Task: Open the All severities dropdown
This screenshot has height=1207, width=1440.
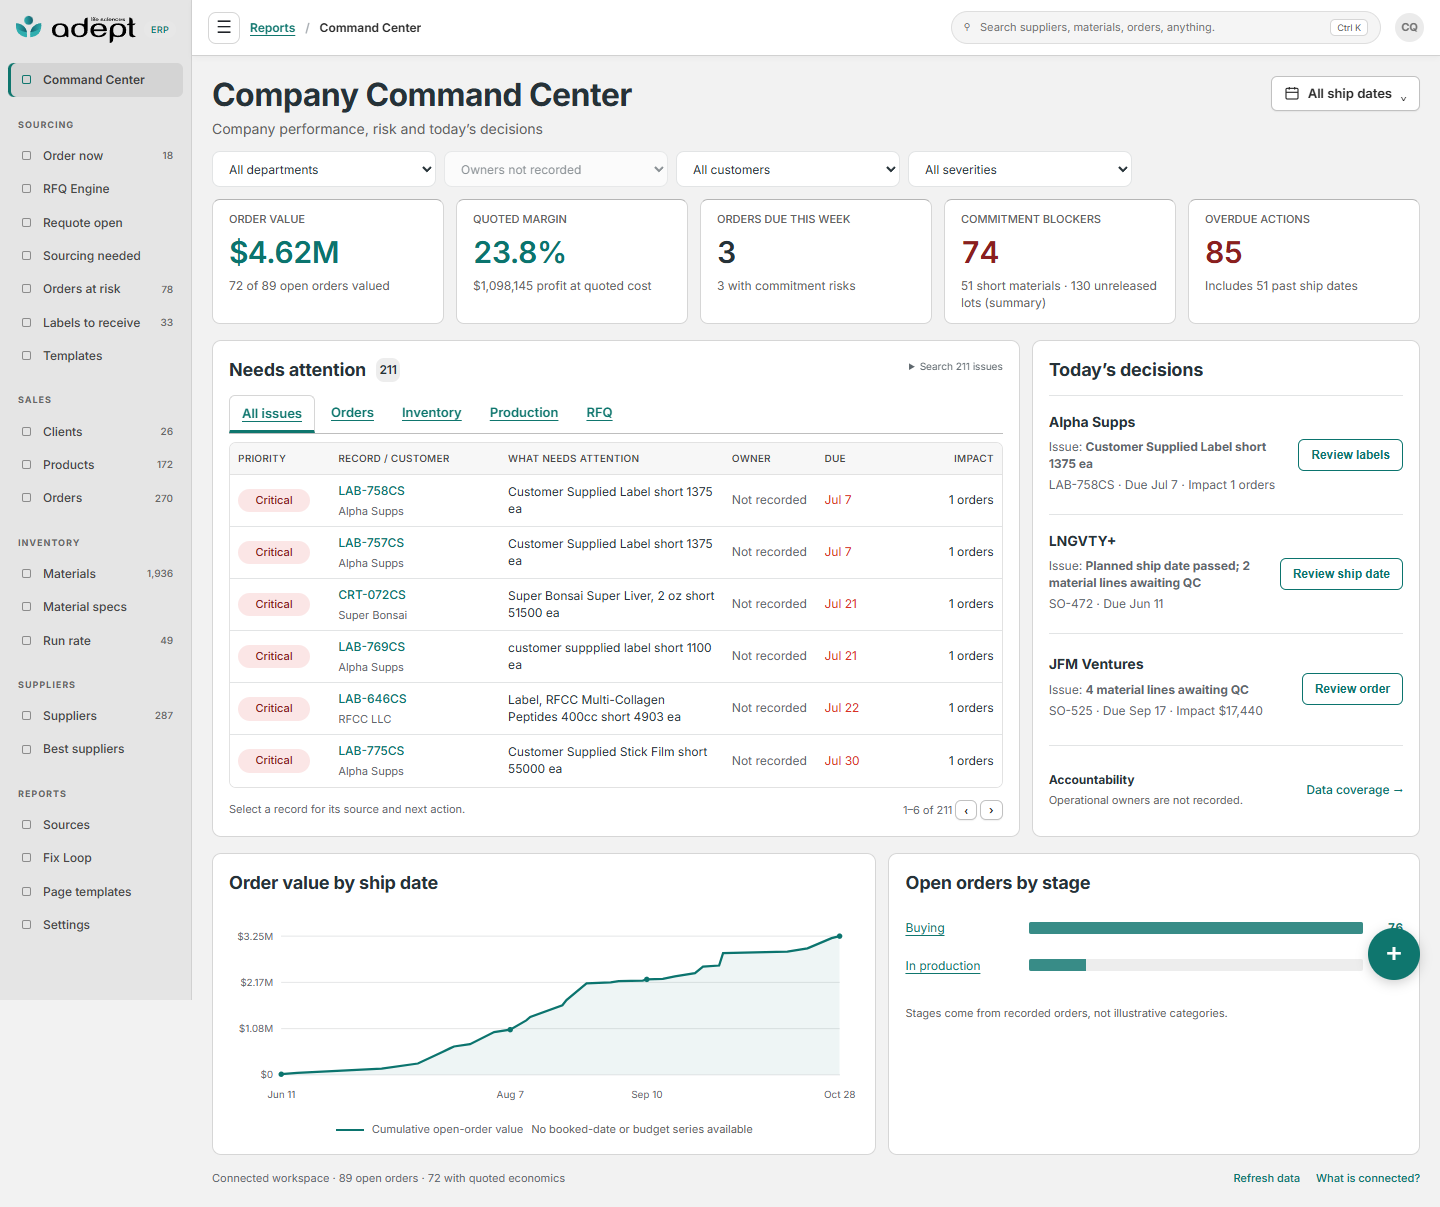Action: click(1020, 169)
